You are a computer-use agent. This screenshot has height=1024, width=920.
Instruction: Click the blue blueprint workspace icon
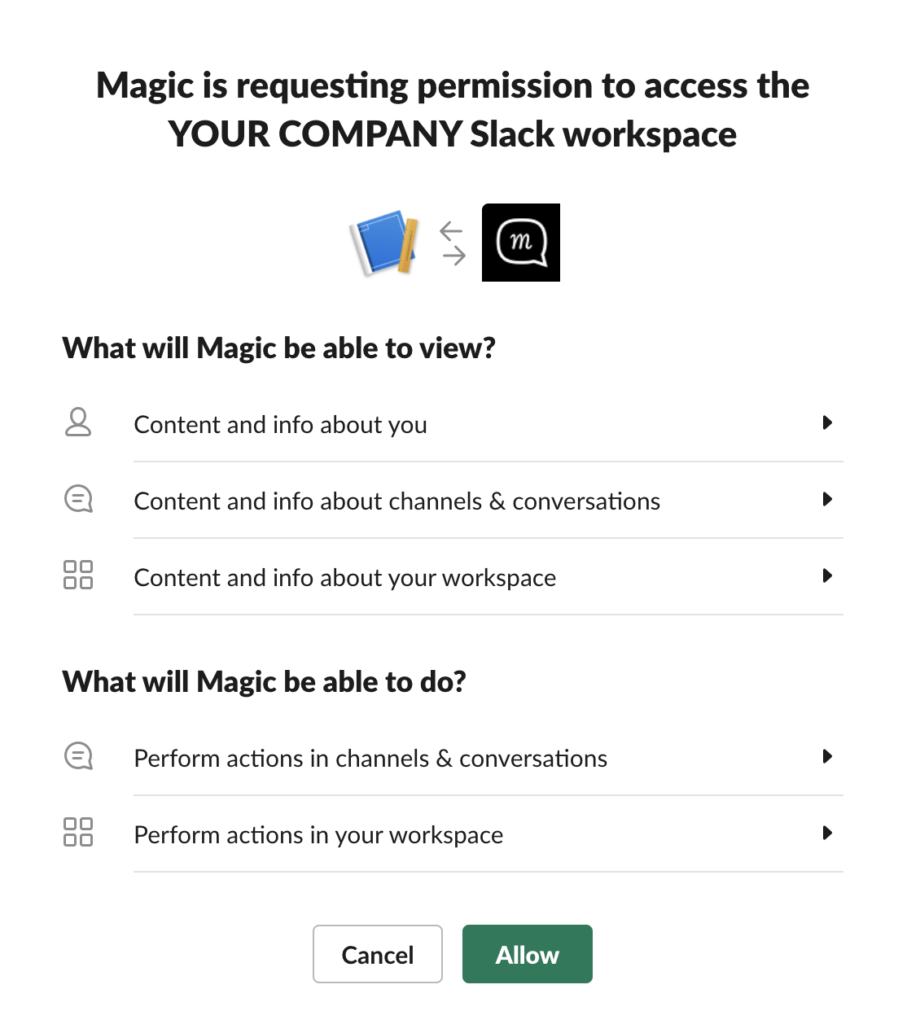pyautogui.click(x=384, y=243)
